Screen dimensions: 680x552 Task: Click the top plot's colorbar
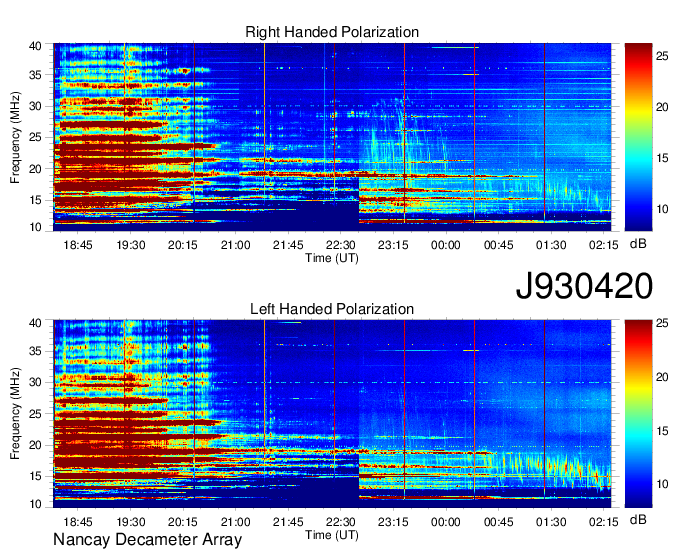point(638,137)
